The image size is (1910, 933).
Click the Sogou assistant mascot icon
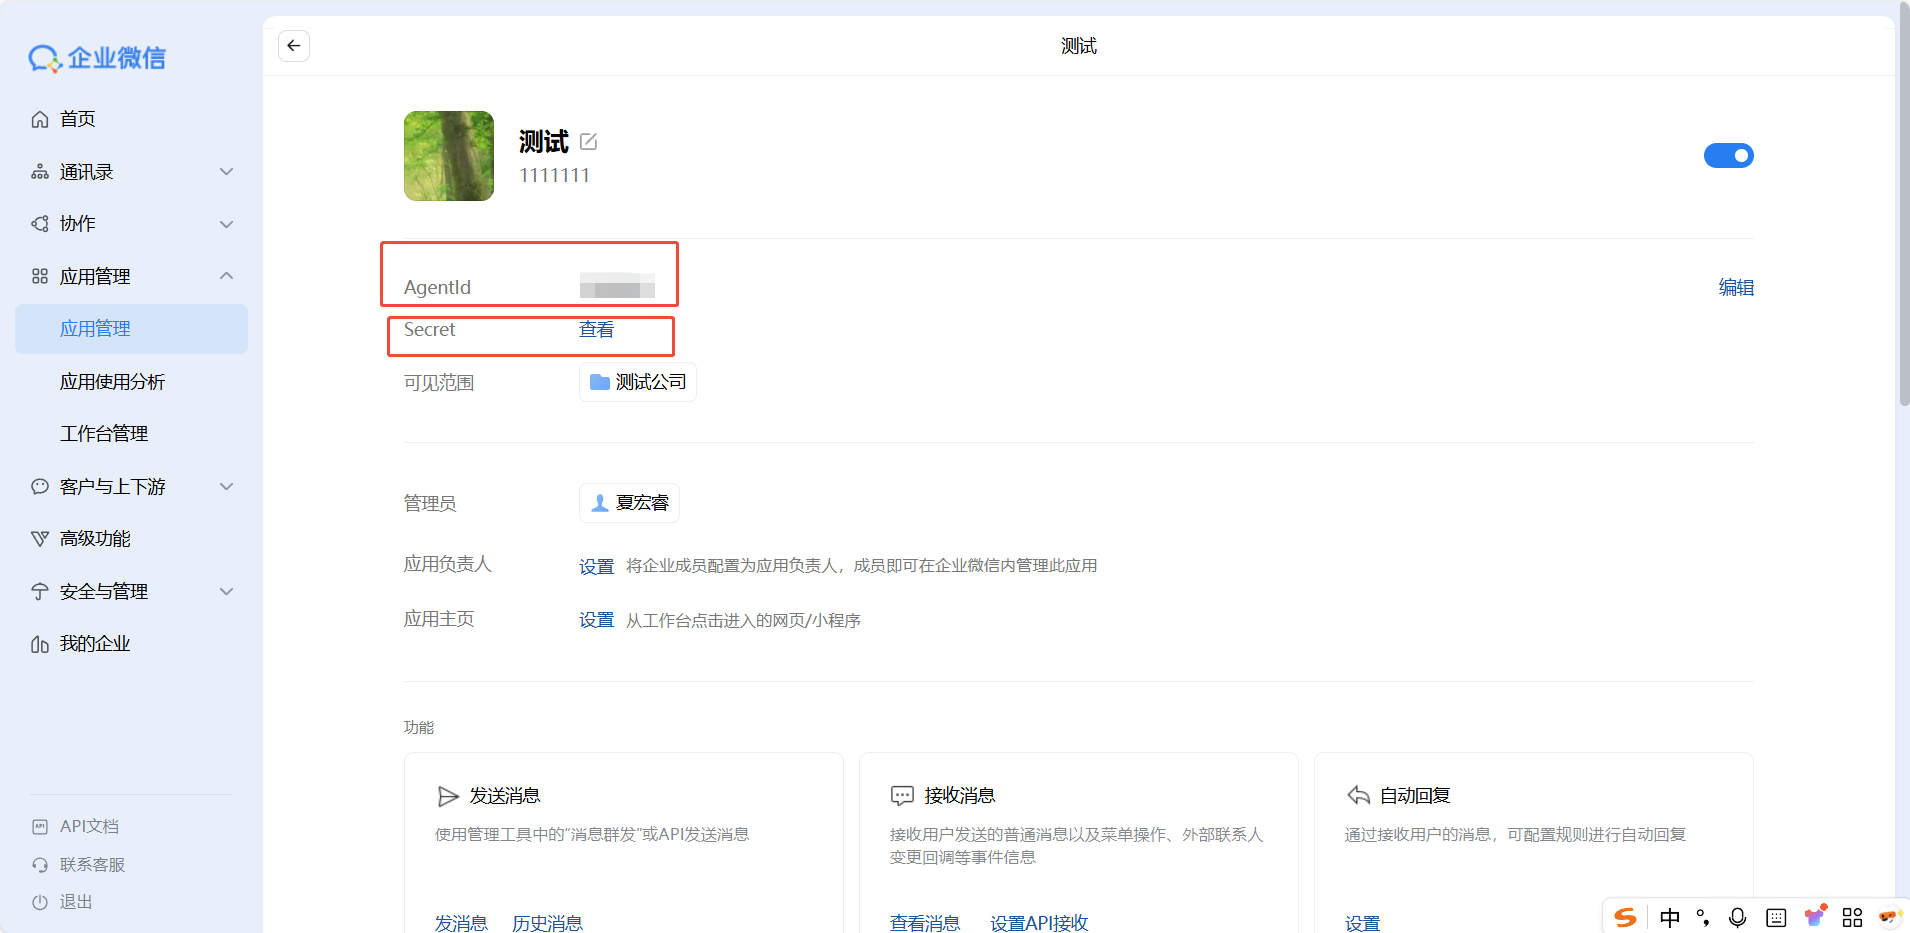click(x=1888, y=917)
